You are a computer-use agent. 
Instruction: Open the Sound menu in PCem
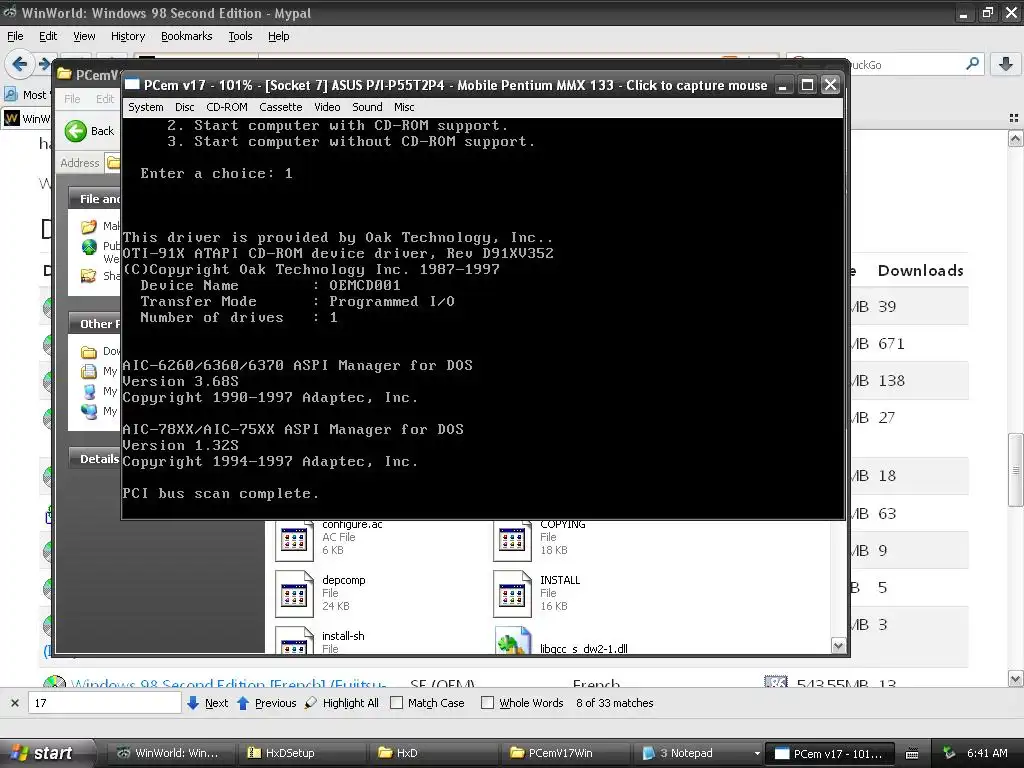[367, 107]
